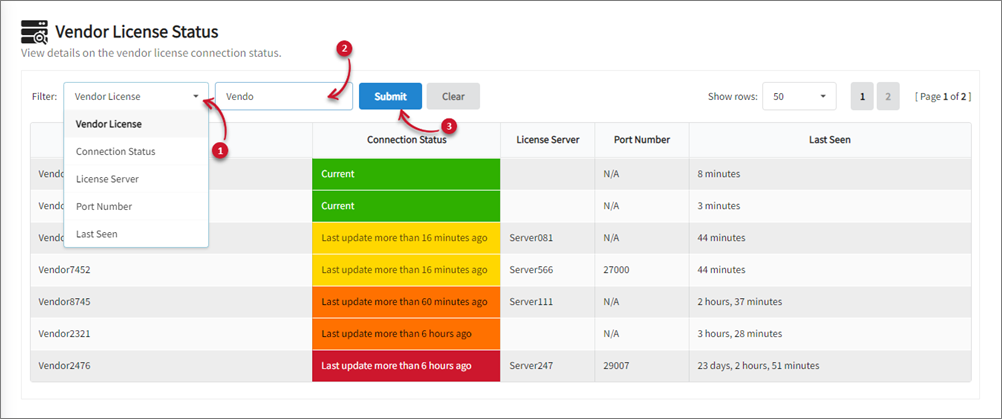Click the Server566 cell
The height and width of the screenshot is (419, 1002).
tap(548, 270)
